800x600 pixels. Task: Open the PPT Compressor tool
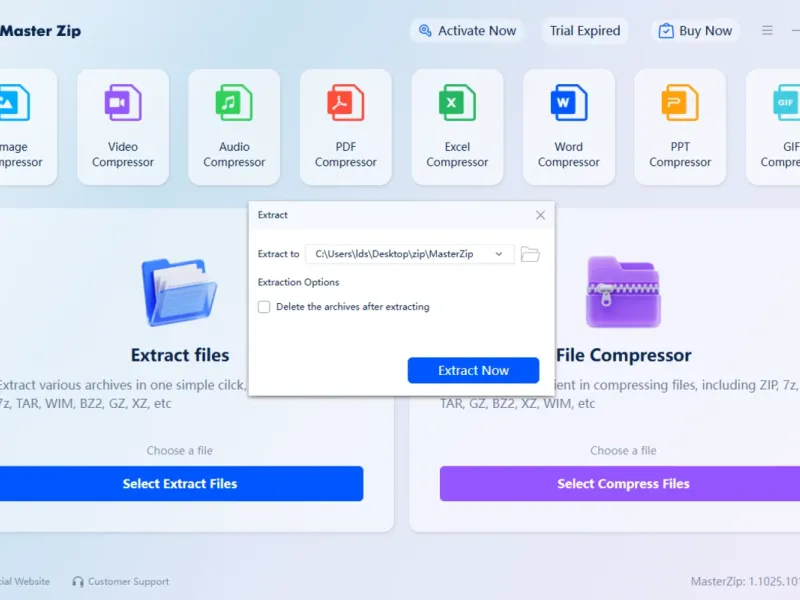[x=680, y=127]
